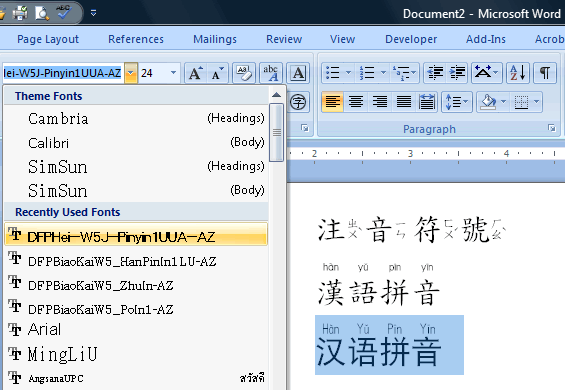
Task: Apply the borders button
Action: [521, 102]
